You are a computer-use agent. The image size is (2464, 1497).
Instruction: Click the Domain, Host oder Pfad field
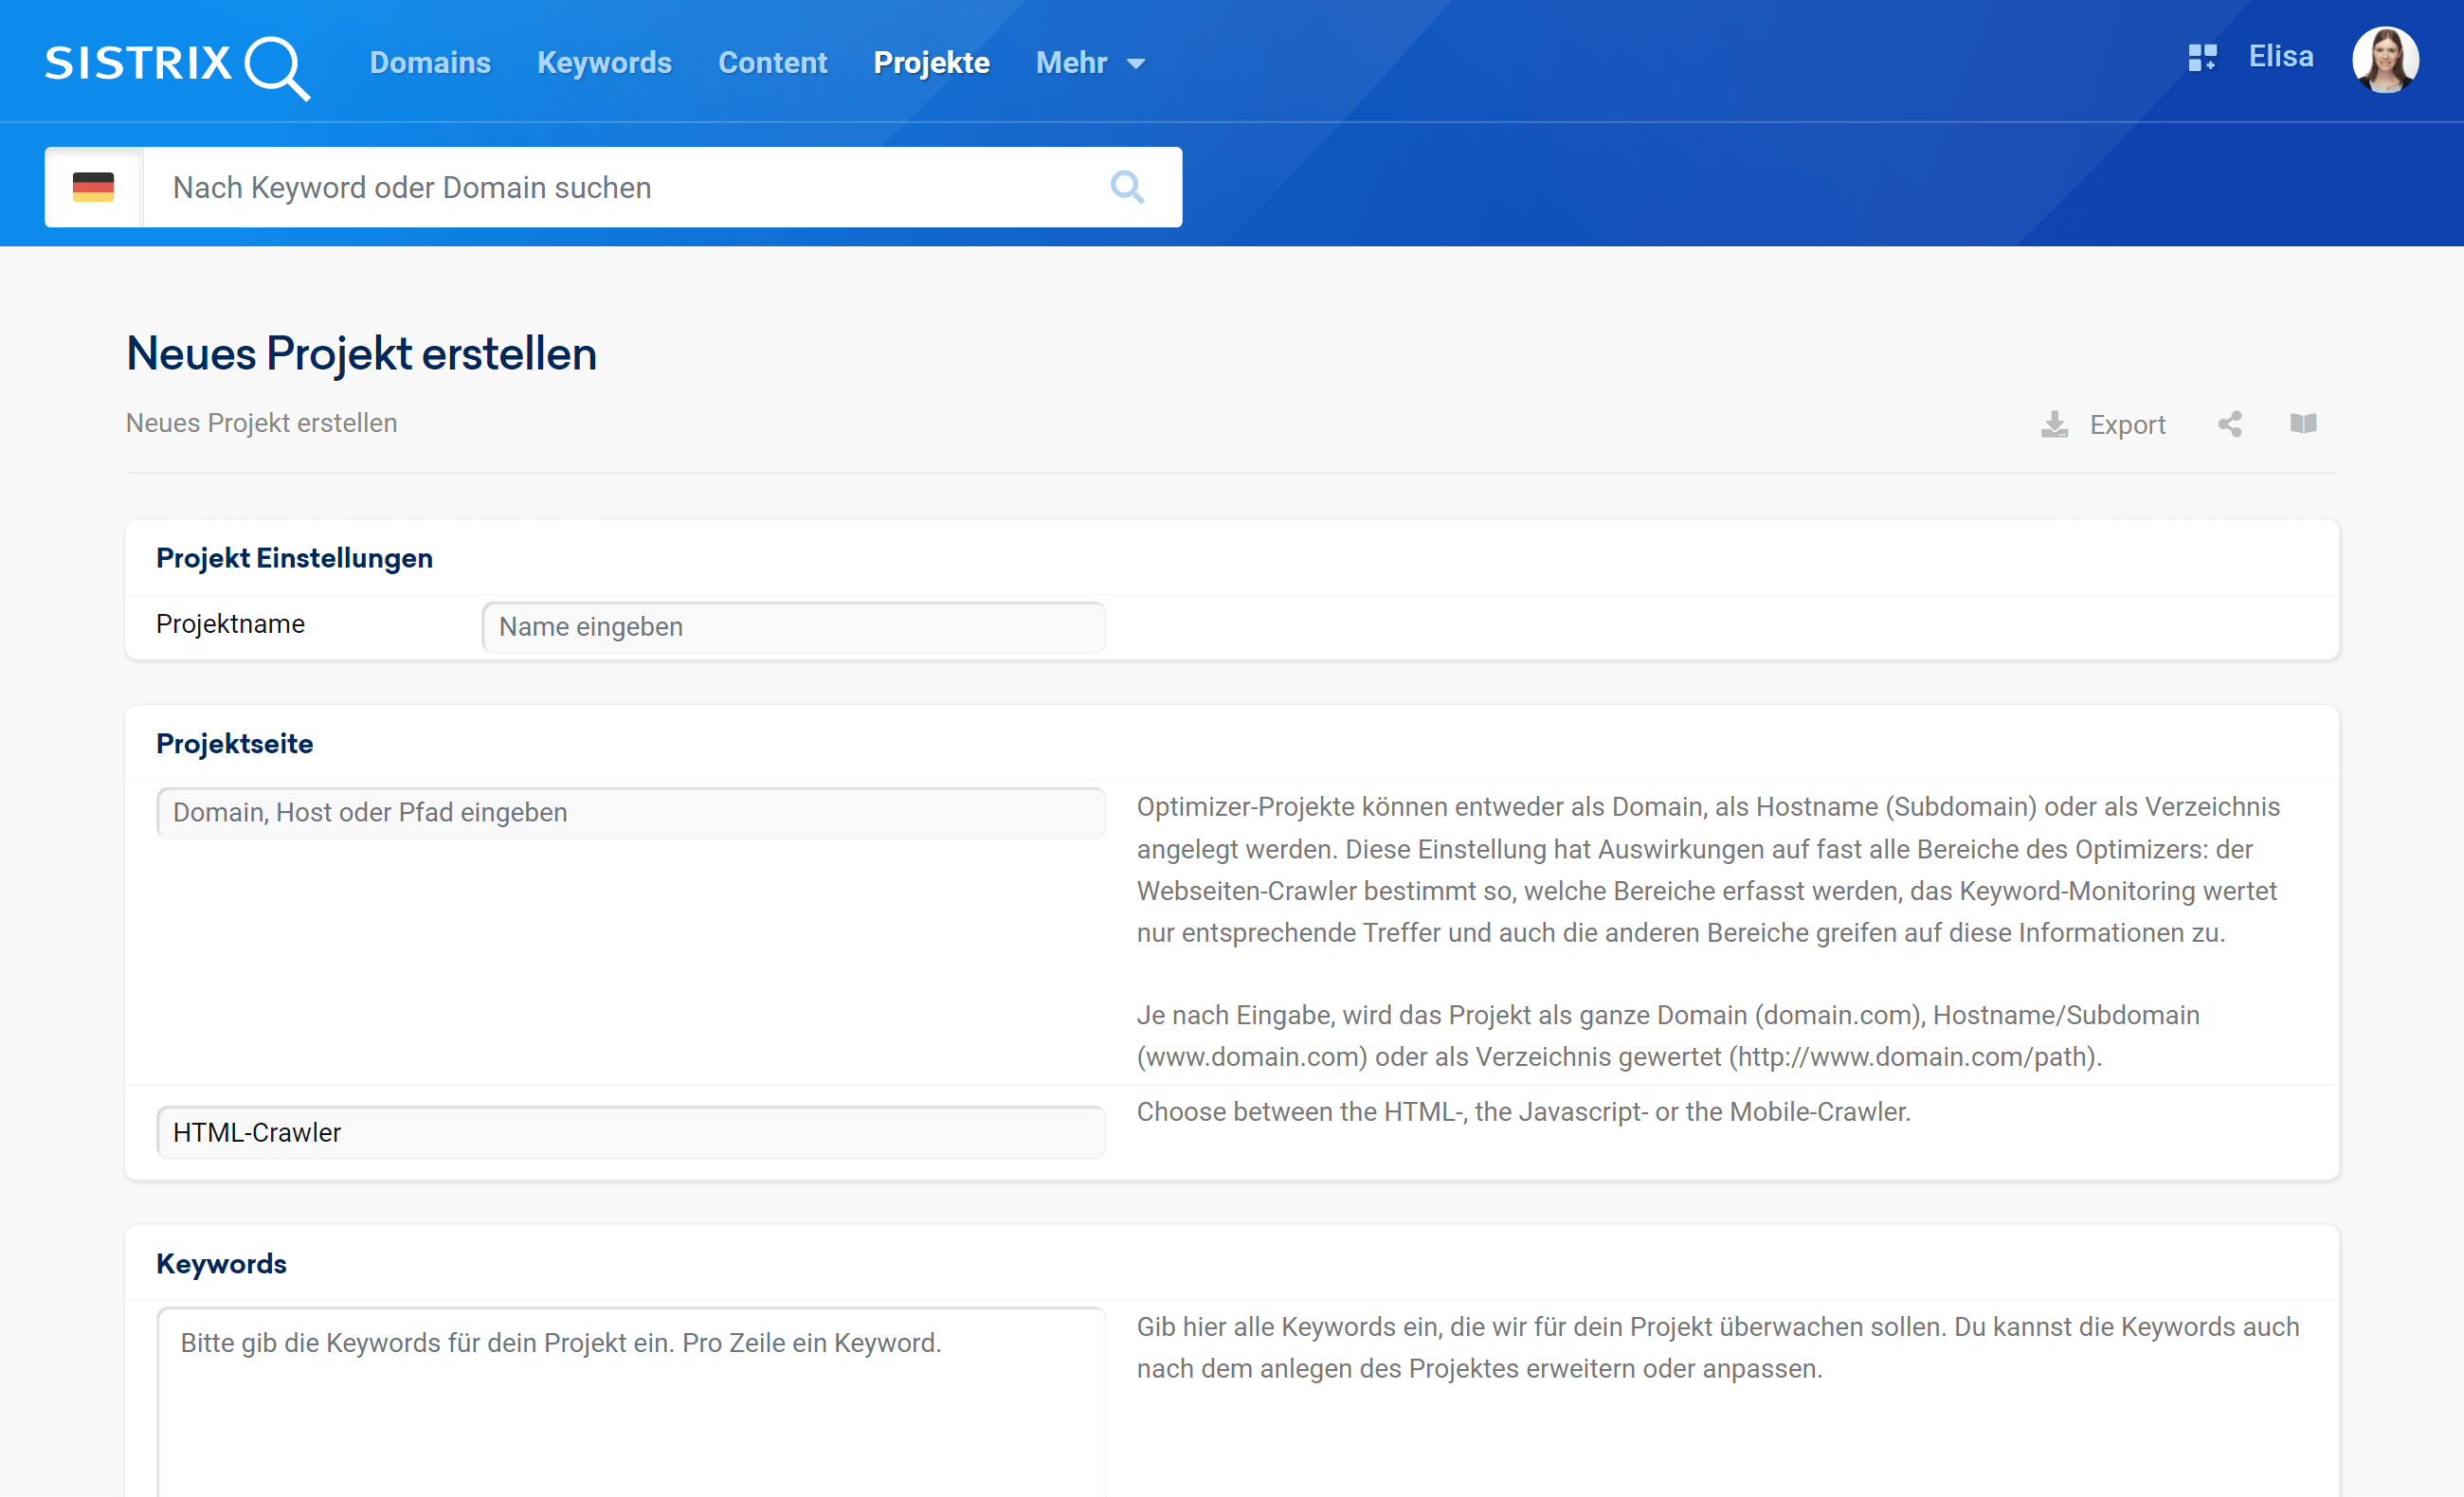coord(630,812)
